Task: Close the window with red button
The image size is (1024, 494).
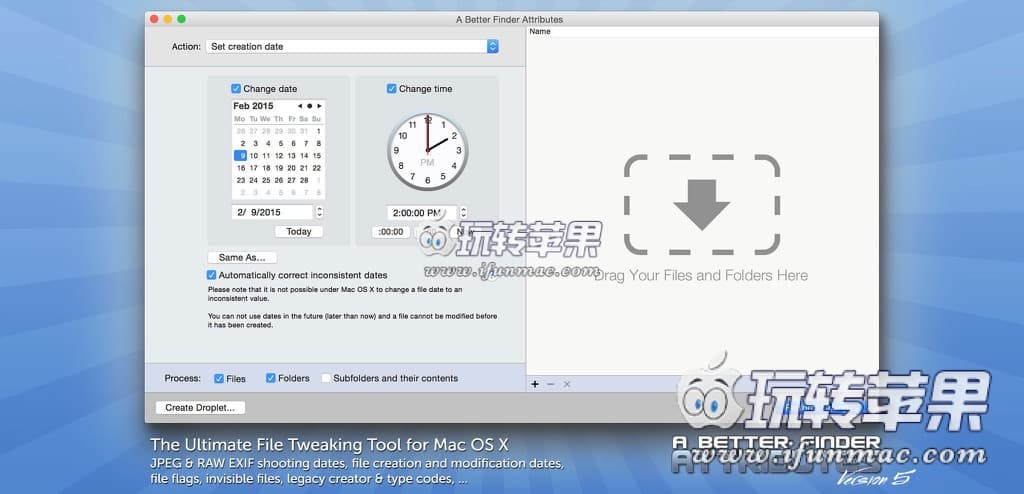Action: [154, 19]
